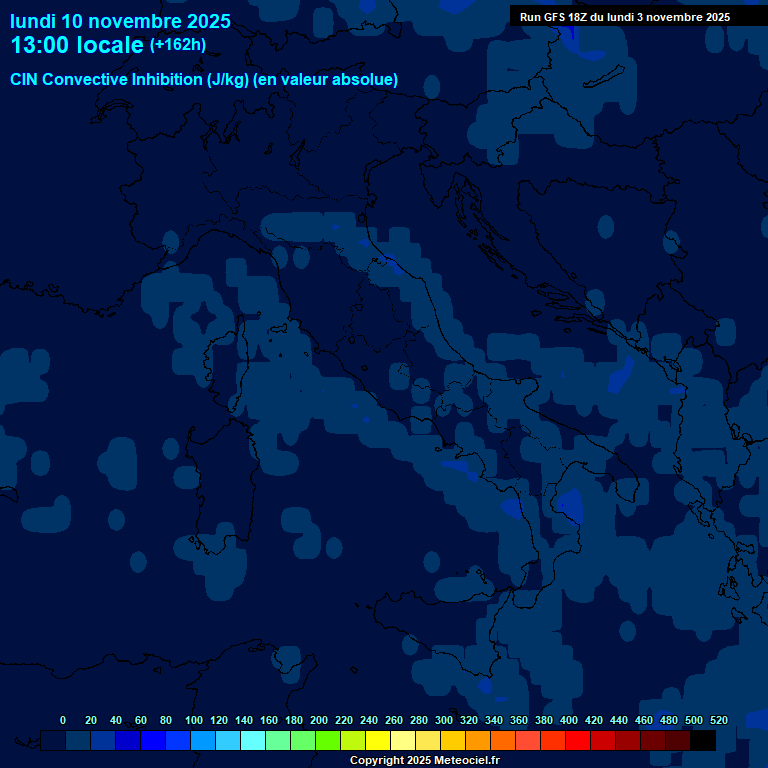Image resolution: width=768 pixels, height=768 pixels.
Task: Click the first dark swatch at legend's left end
Action: (x=53, y=740)
